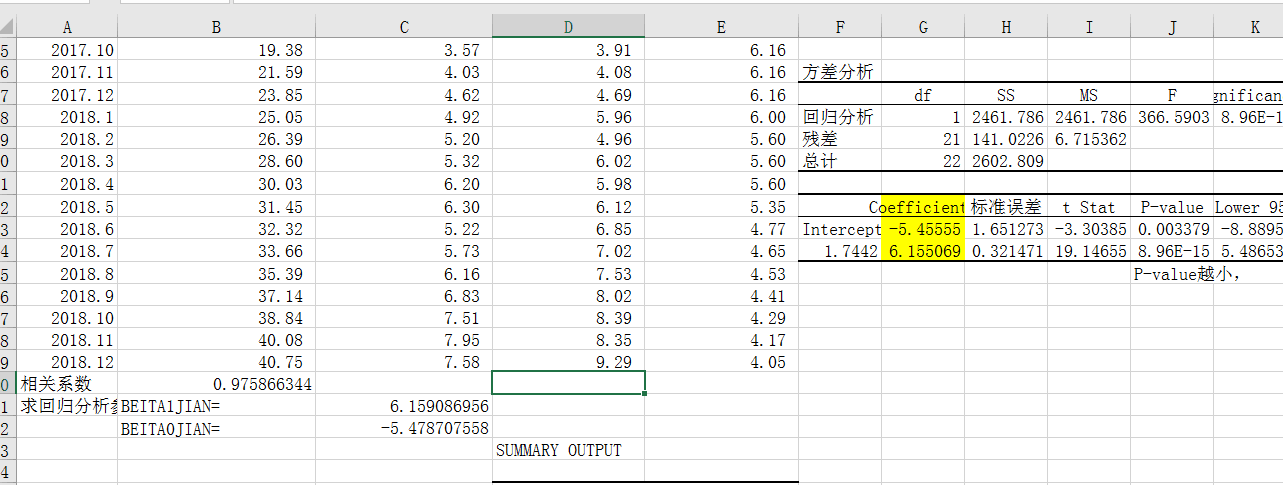Click the active empty cell in column D
Image resolution: width=1283 pixels, height=485 pixels.
click(568, 382)
